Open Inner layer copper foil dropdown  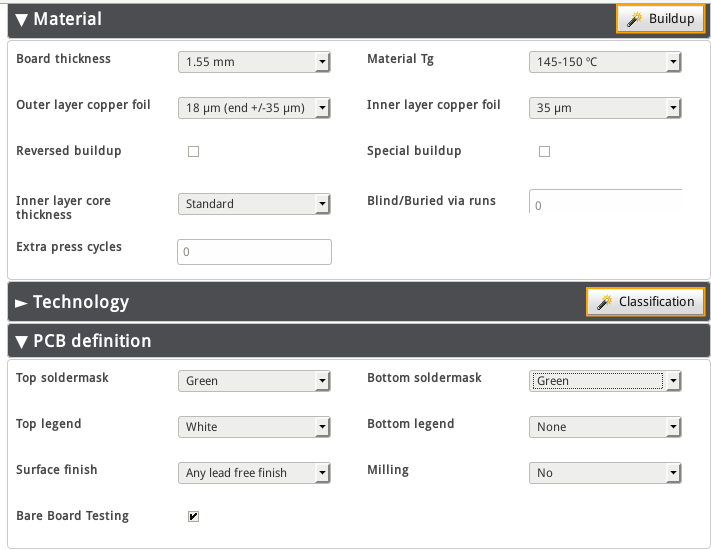[x=605, y=108]
